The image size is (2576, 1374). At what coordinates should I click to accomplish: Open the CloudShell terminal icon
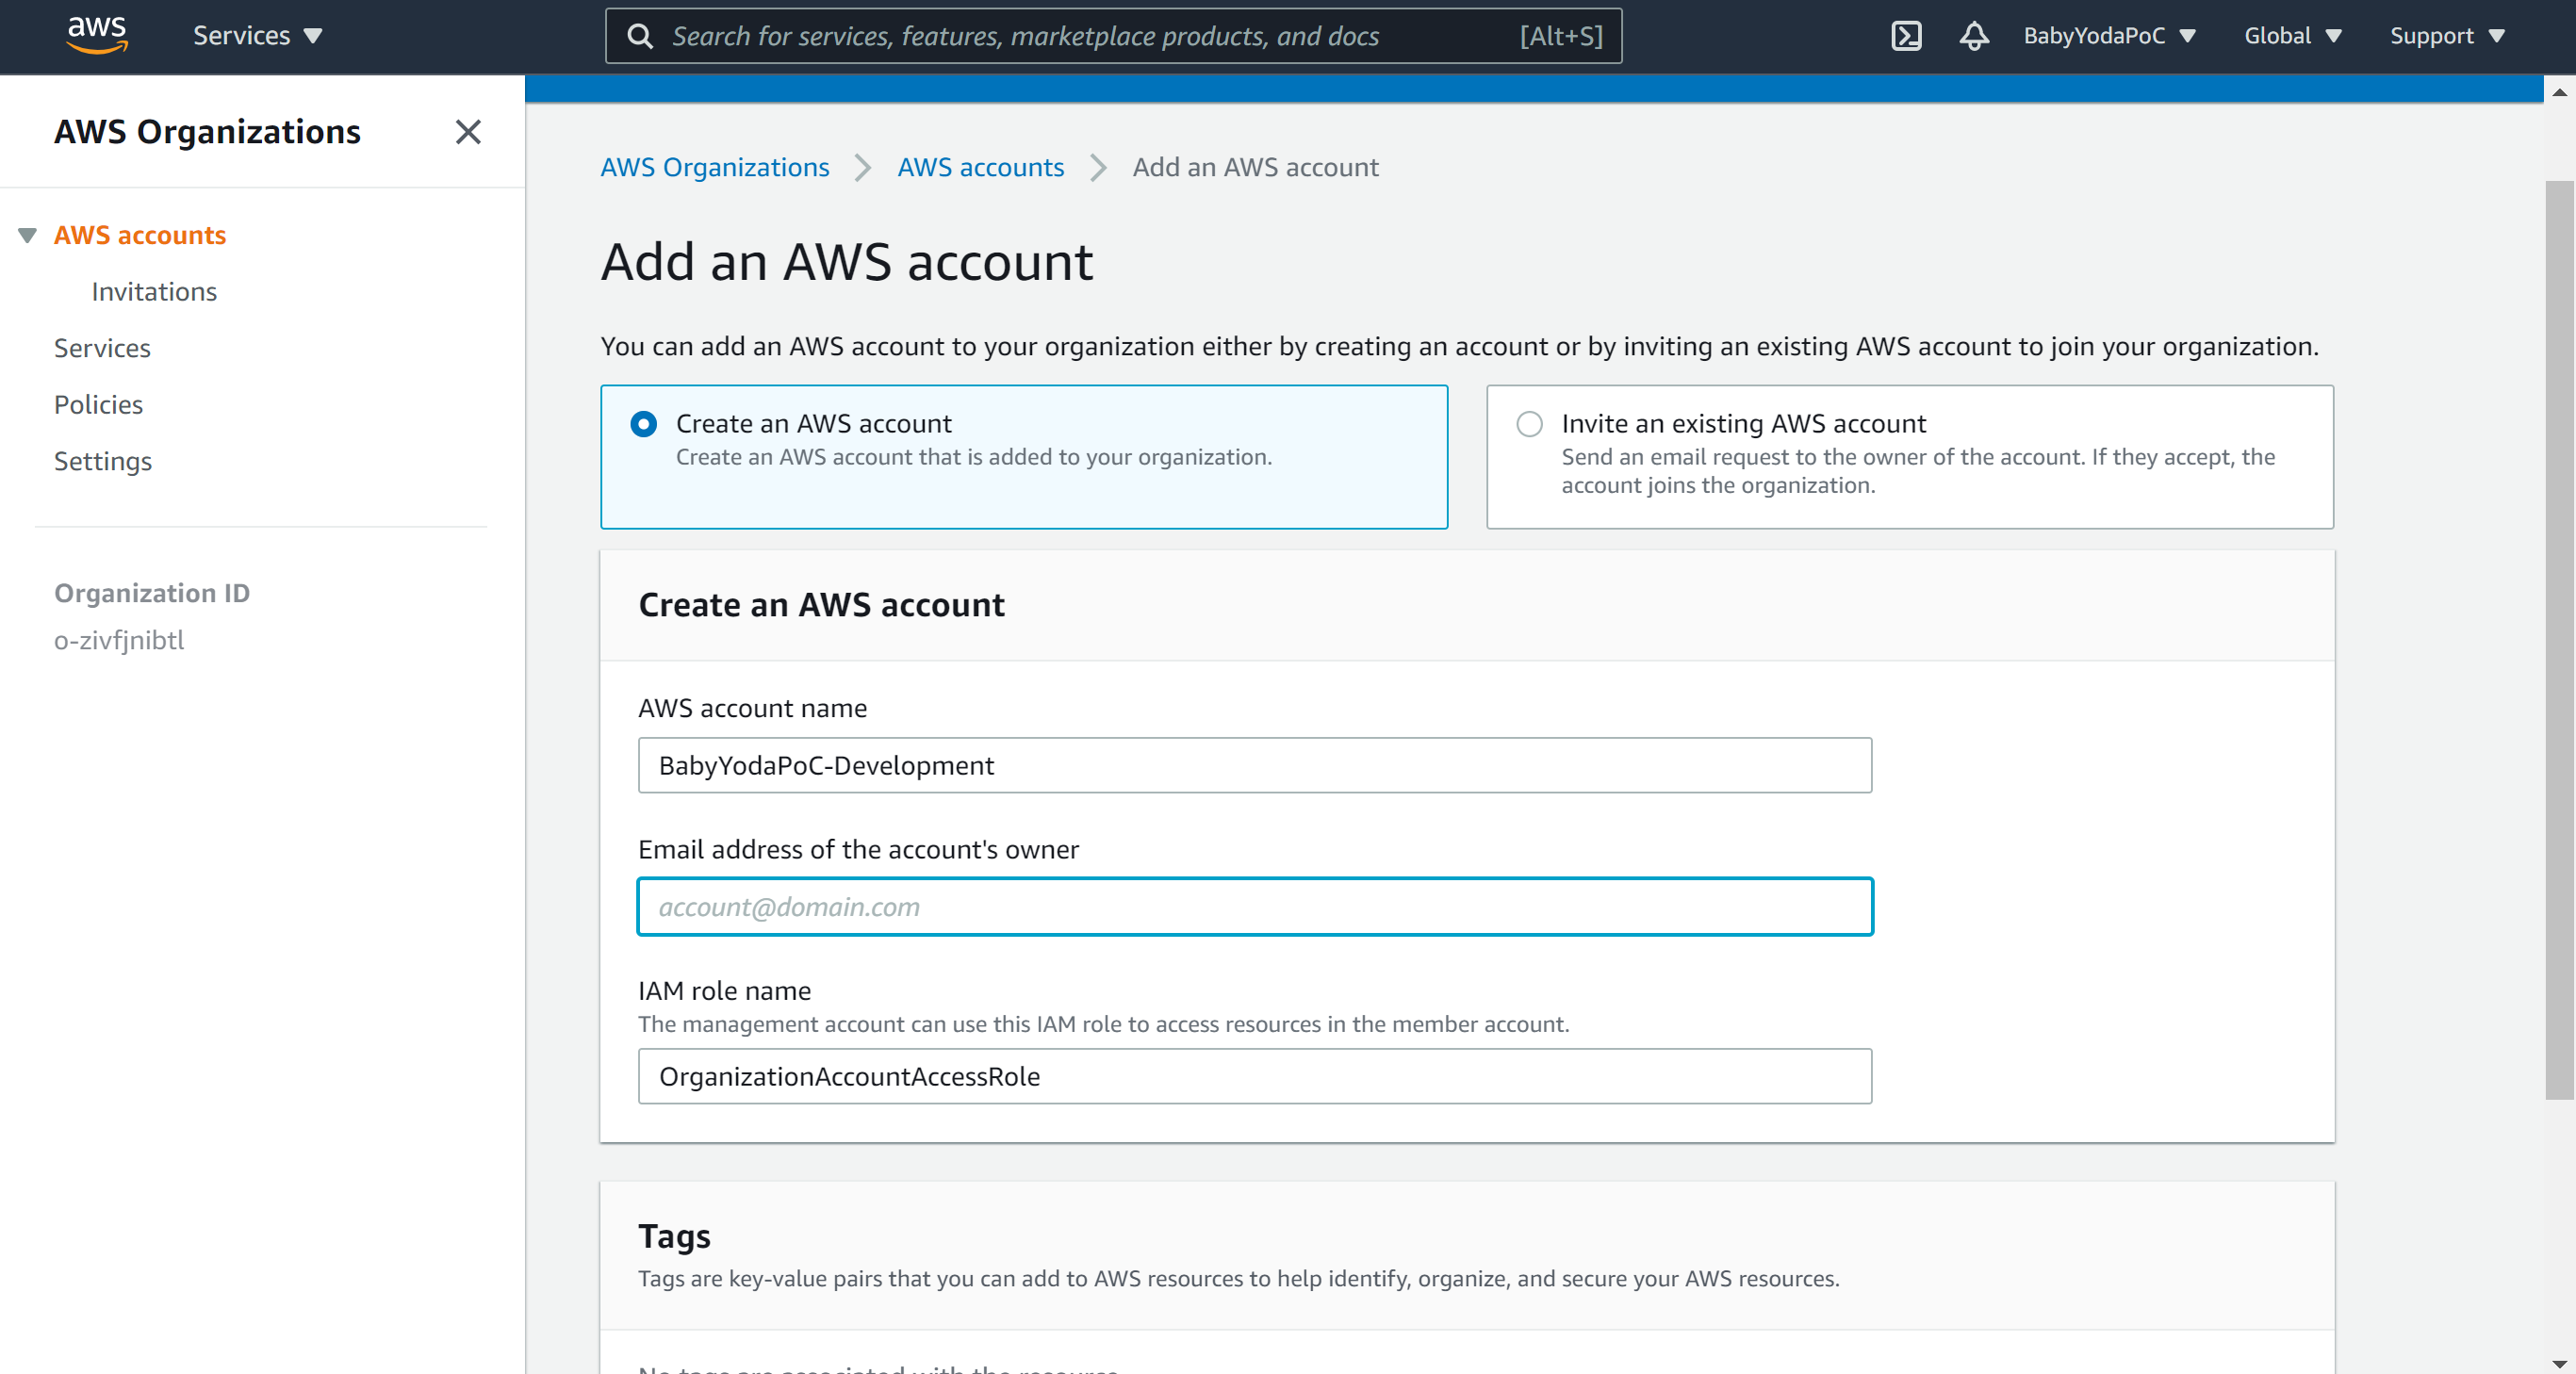click(x=1906, y=36)
